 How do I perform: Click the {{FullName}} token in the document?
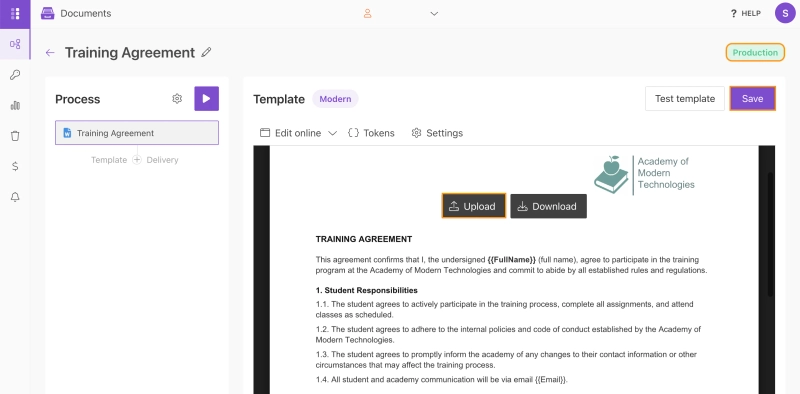[x=512, y=259]
